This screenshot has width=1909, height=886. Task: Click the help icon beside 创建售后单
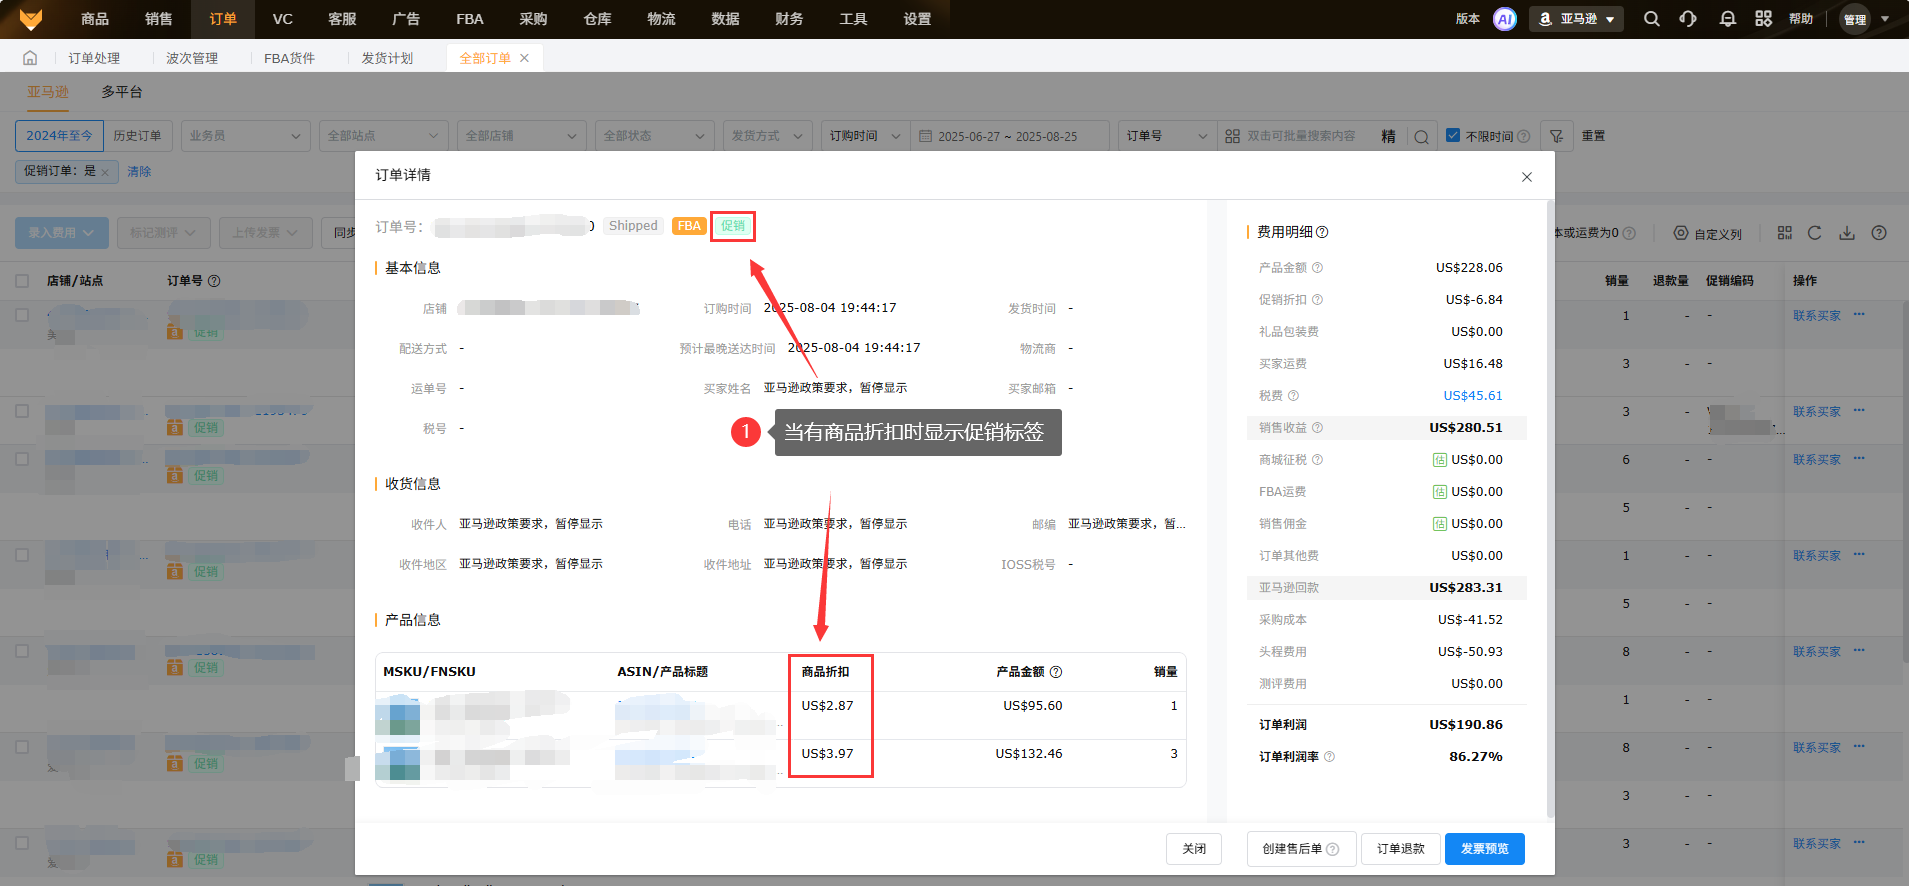point(1332,849)
